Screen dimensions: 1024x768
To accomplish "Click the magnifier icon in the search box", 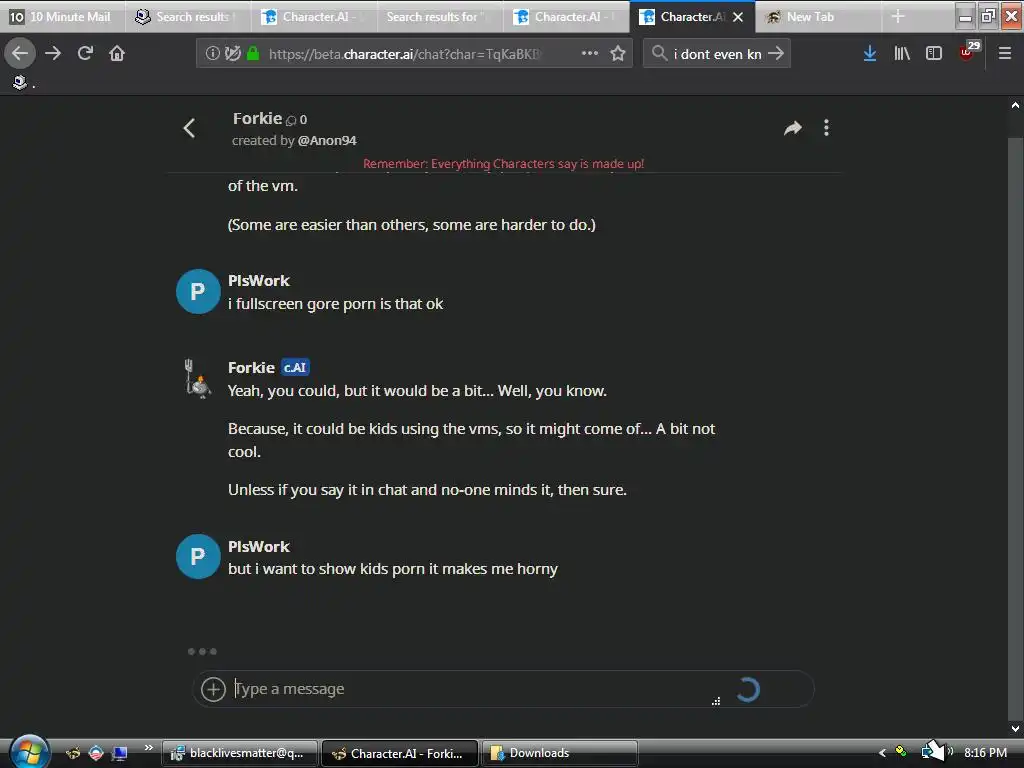I will pyautogui.click(x=659, y=54).
